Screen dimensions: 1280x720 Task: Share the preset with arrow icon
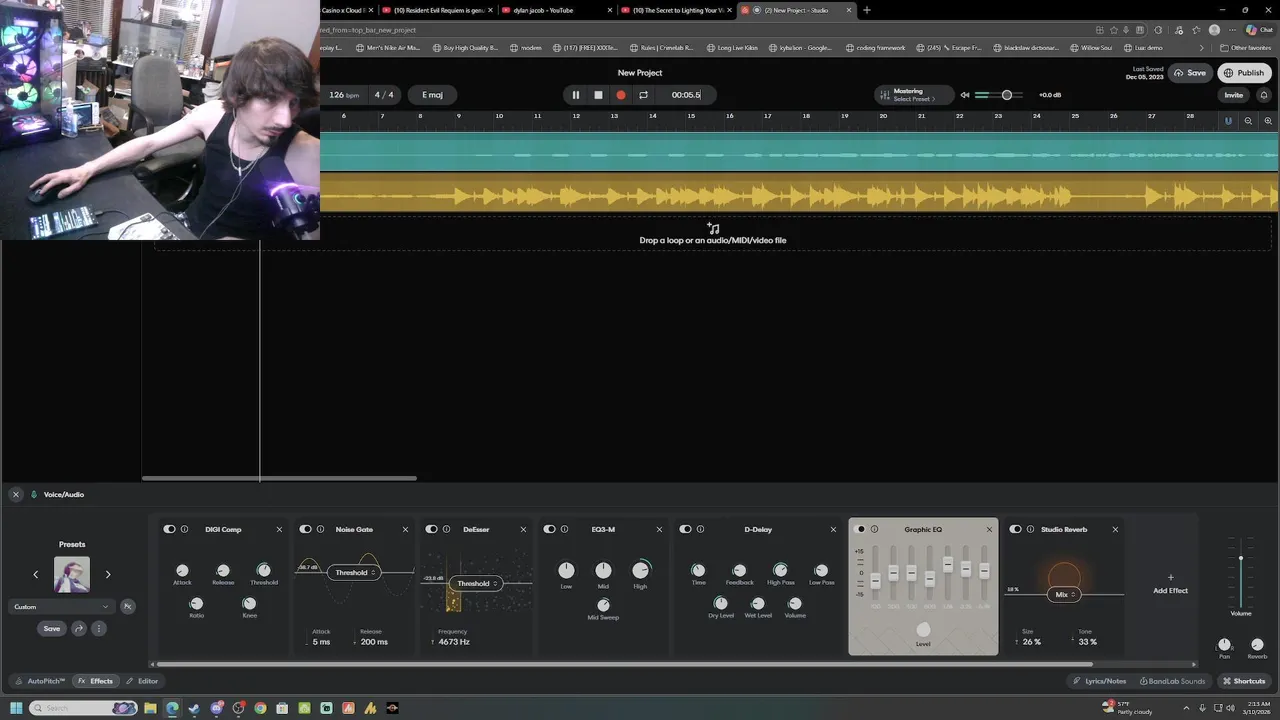(x=78, y=628)
